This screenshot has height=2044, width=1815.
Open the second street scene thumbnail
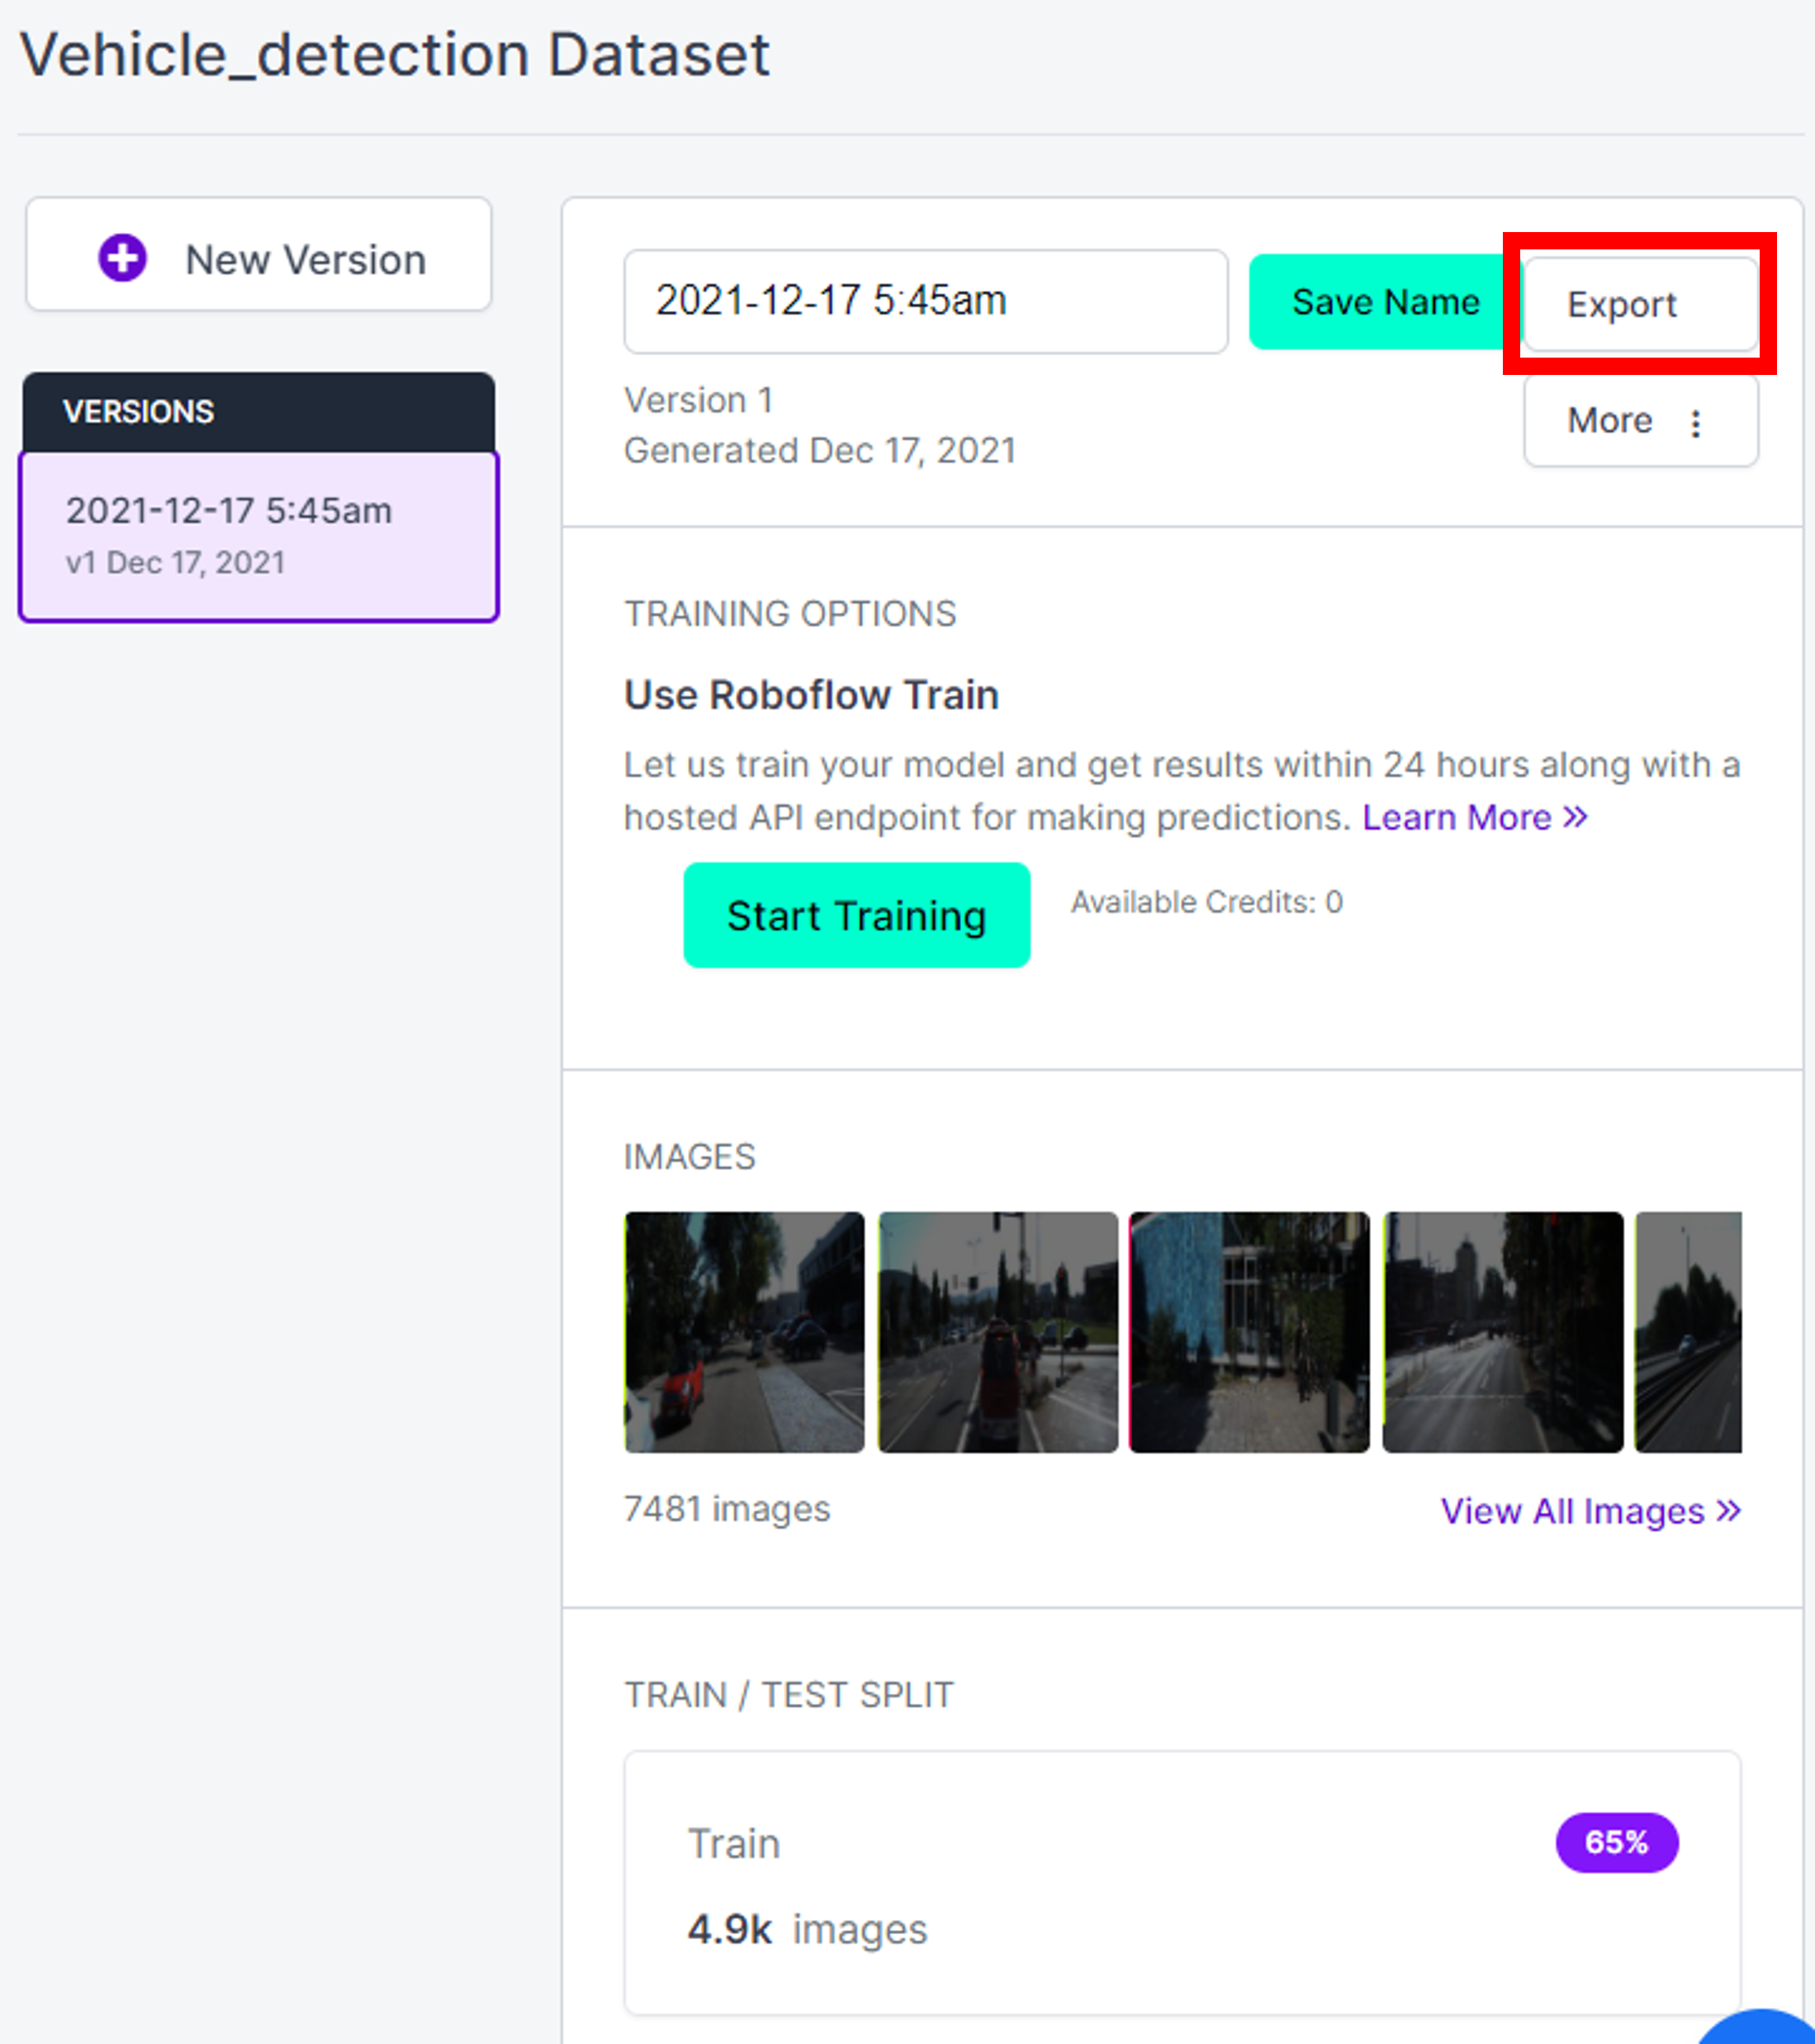pos(998,1332)
